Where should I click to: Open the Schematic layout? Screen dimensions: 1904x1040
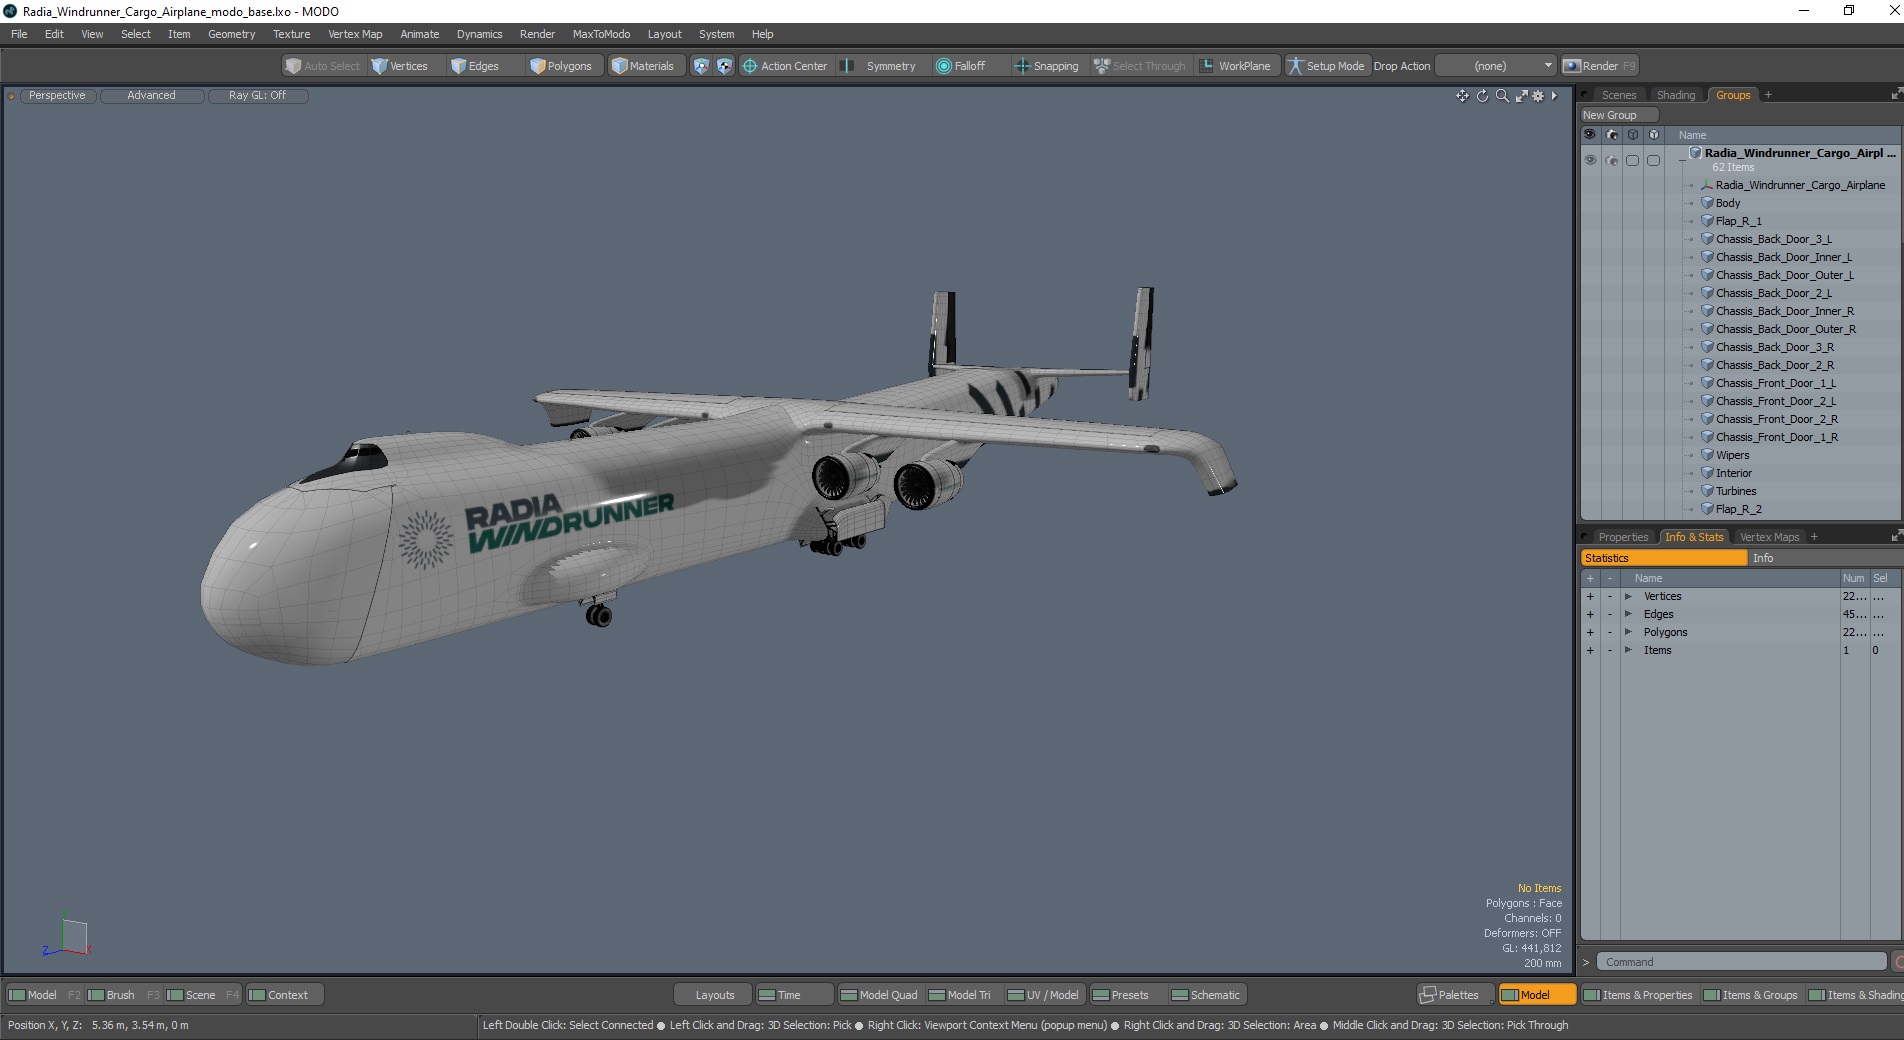(x=1206, y=995)
